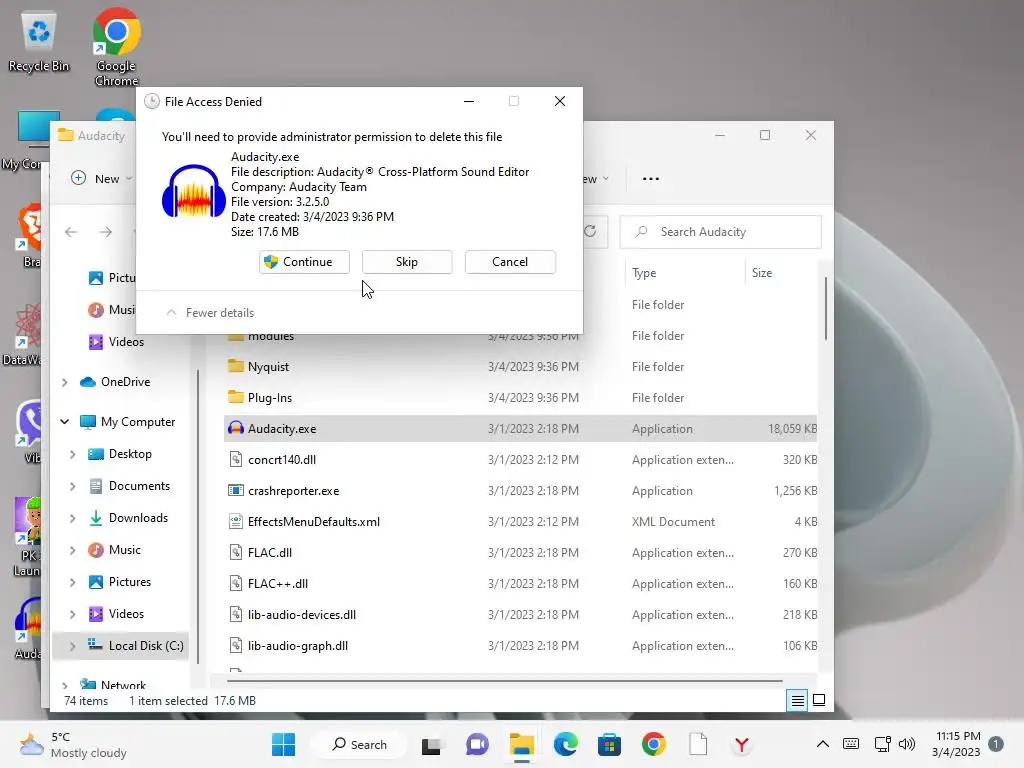Sort by the Type column header
1024x768 pixels.
coord(644,273)
